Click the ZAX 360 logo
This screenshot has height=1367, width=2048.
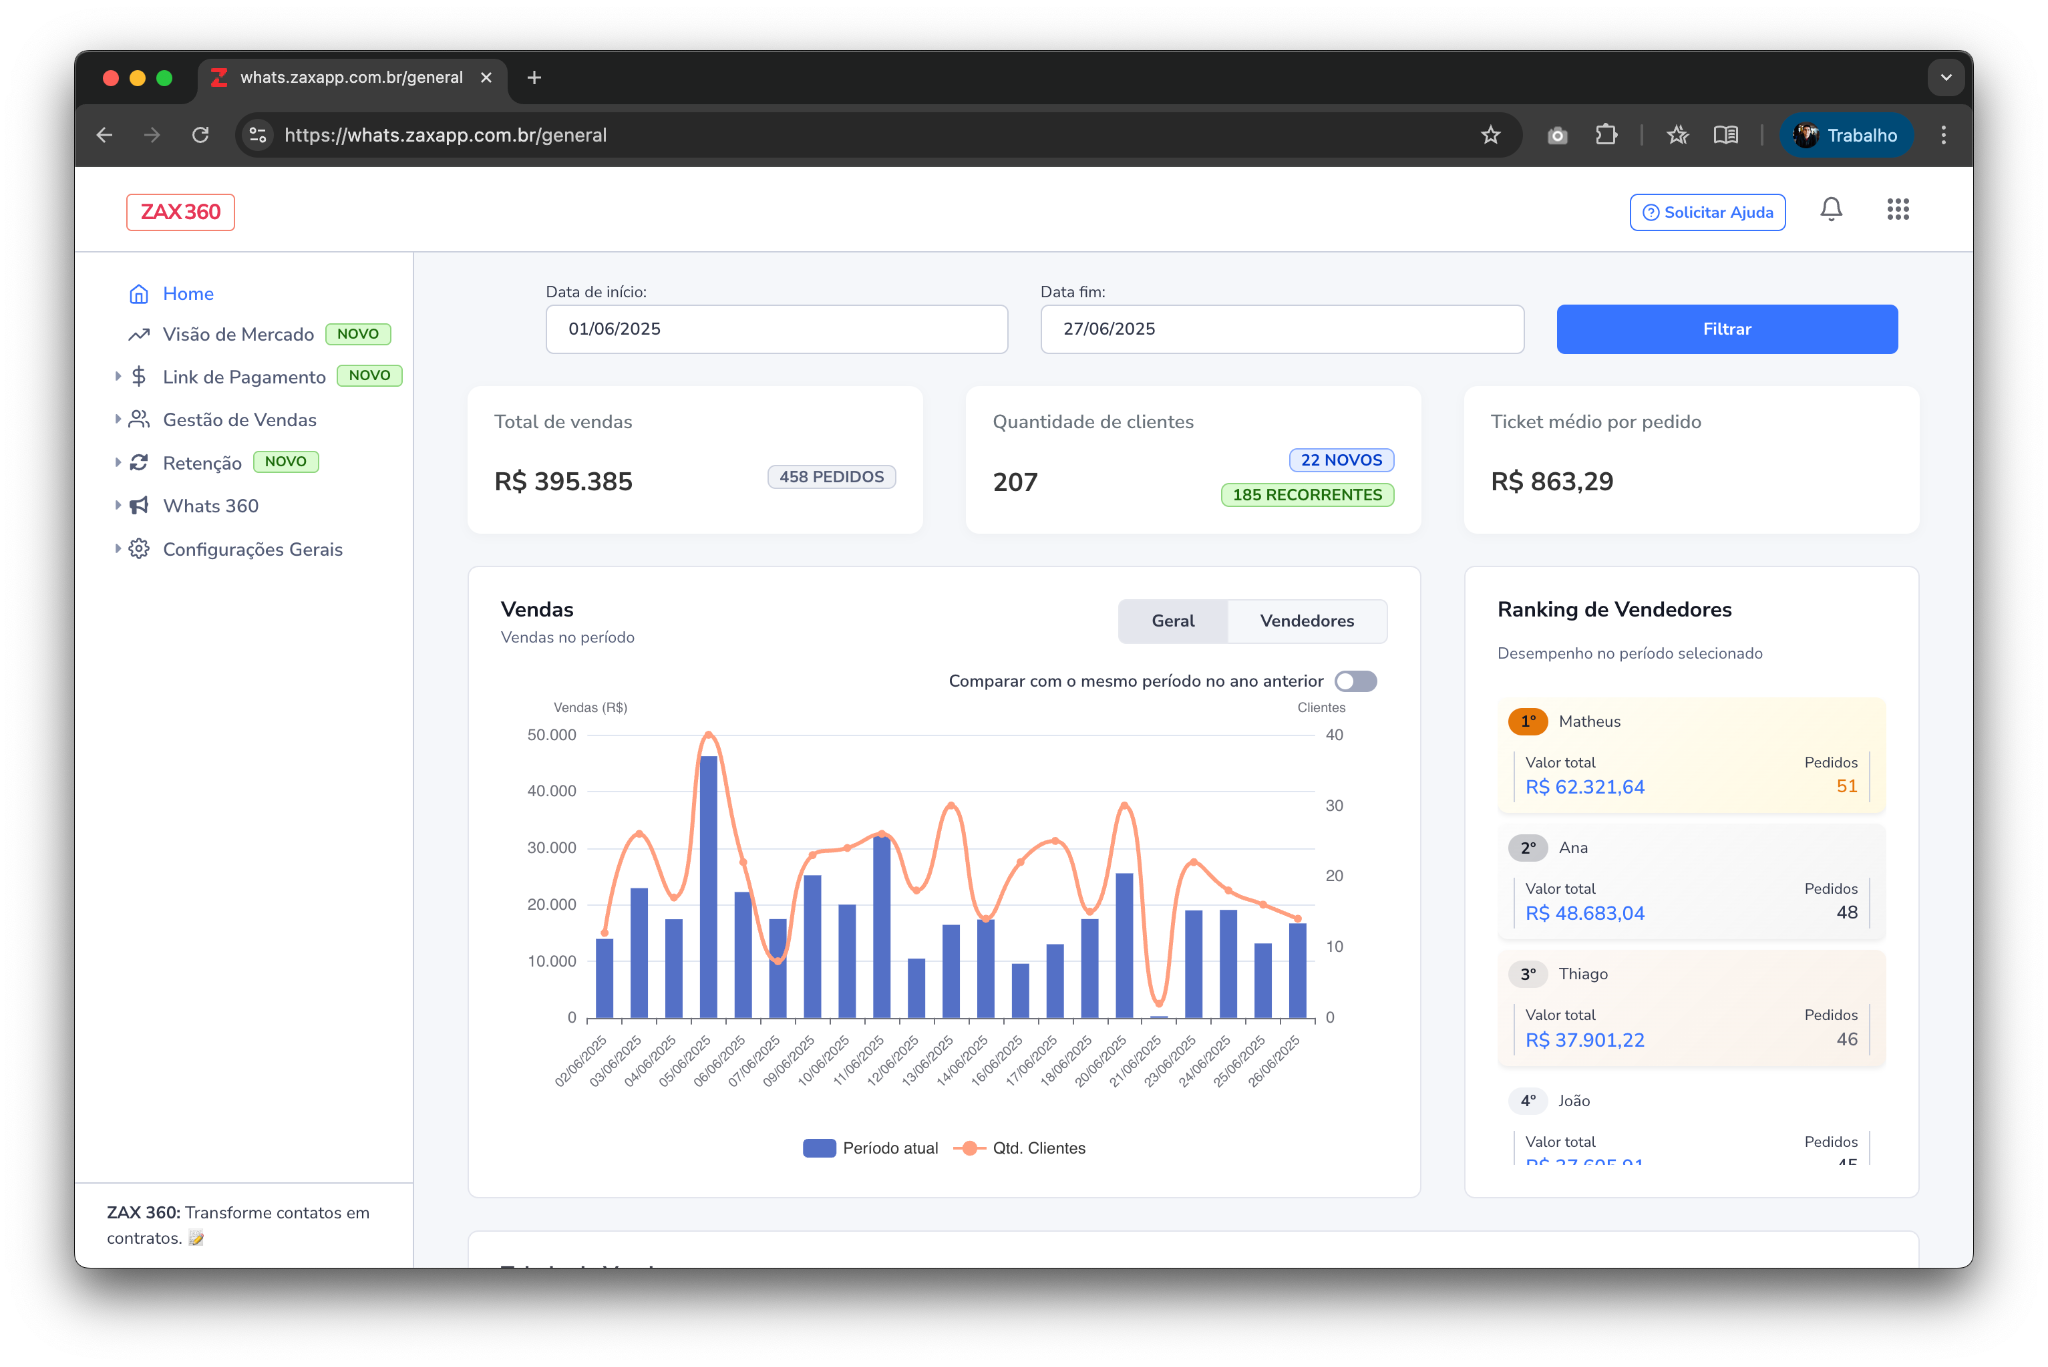pos(181,212)
